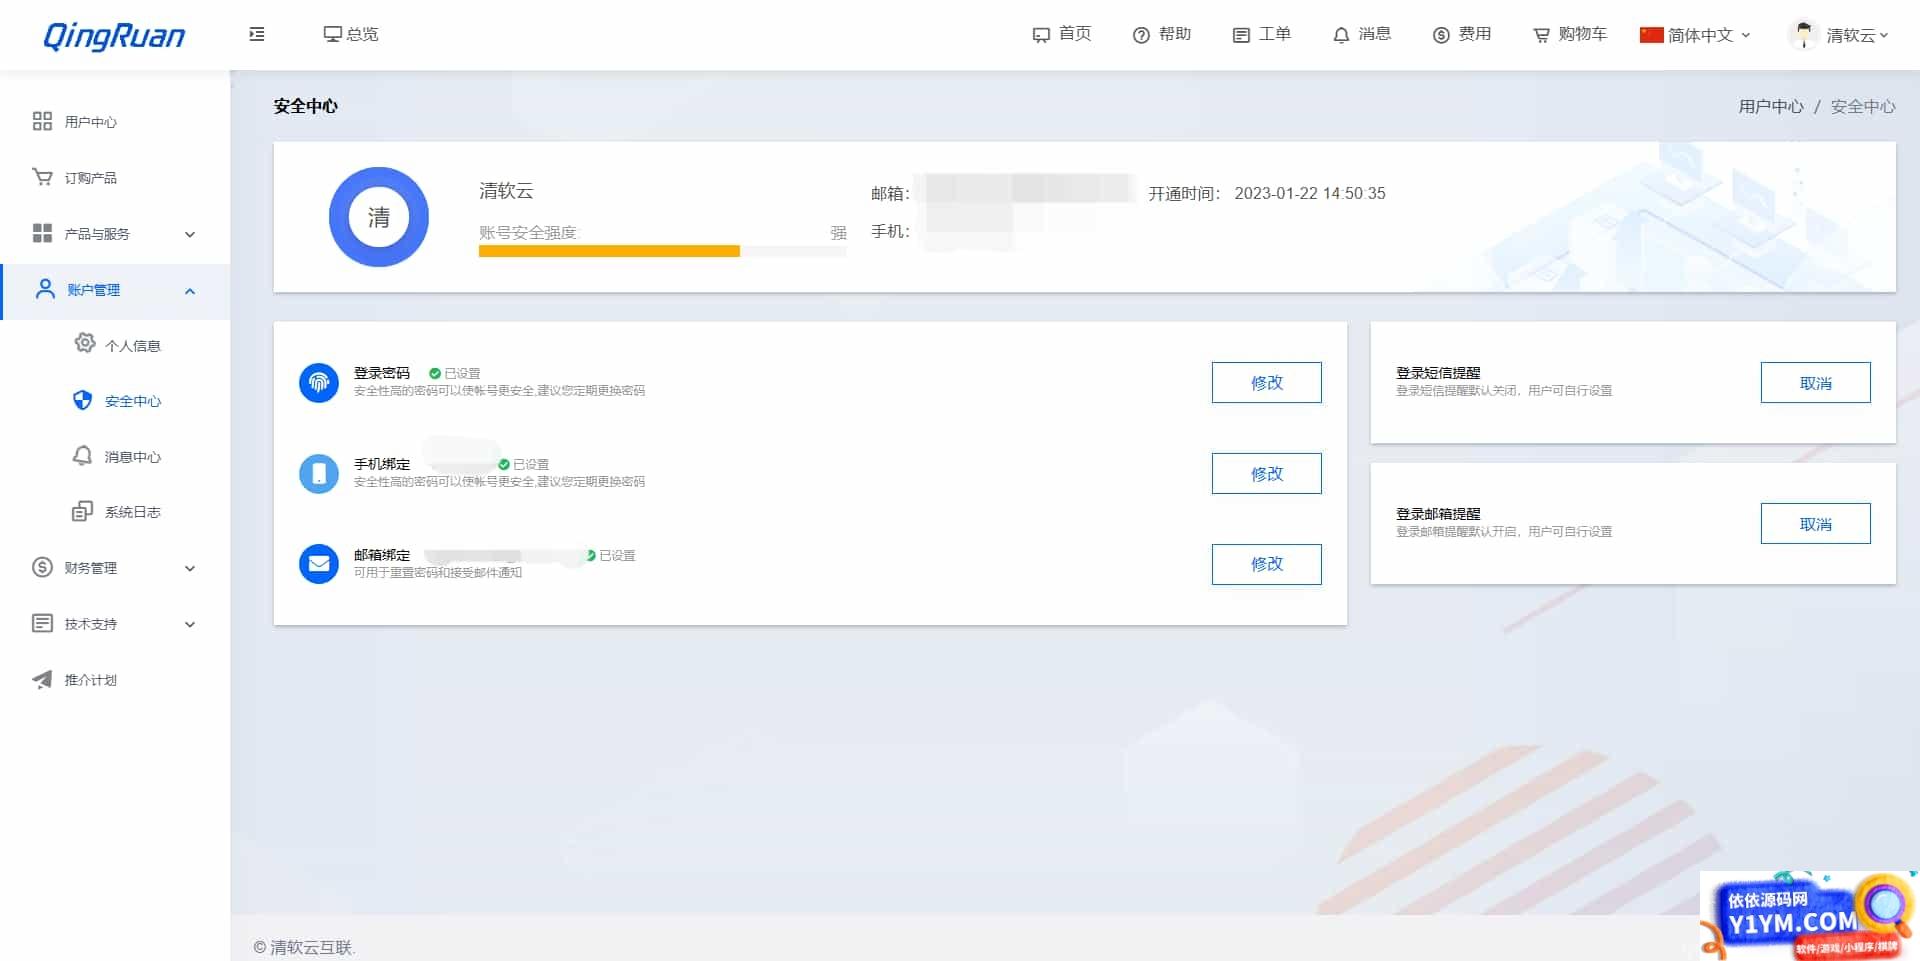Click the 个人信息 gear icon
Image resolution: width=1920 pixels, height=961 pixels.
click(x=85, y=343)
